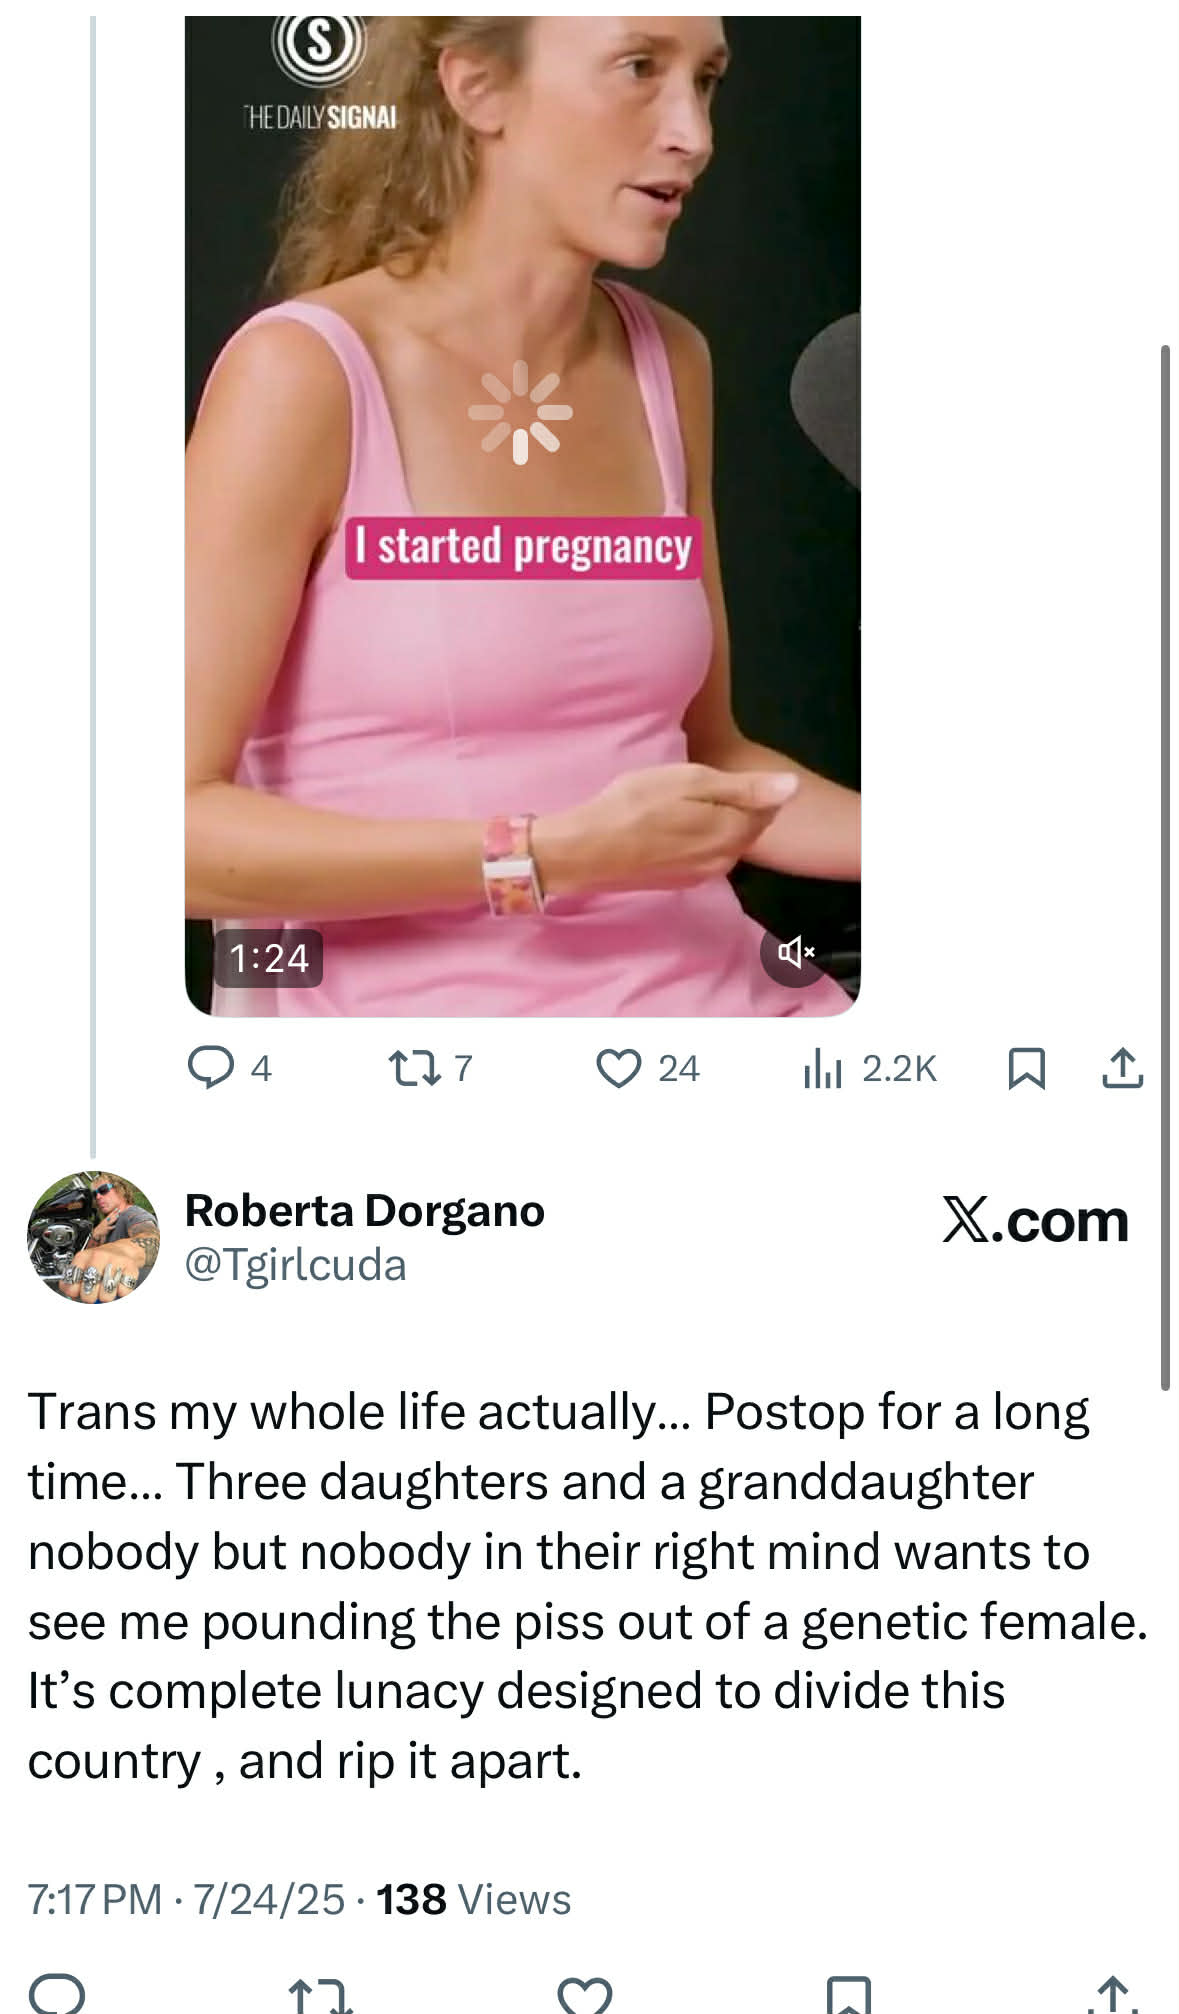Like Roberta Dorgano's post

(584, 1995)
